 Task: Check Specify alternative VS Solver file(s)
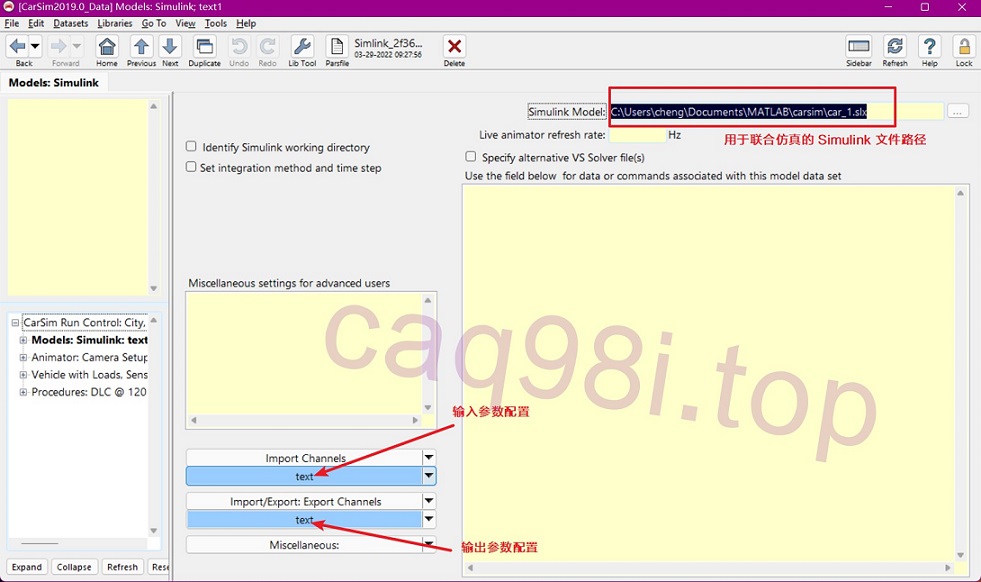pos(470,156)
